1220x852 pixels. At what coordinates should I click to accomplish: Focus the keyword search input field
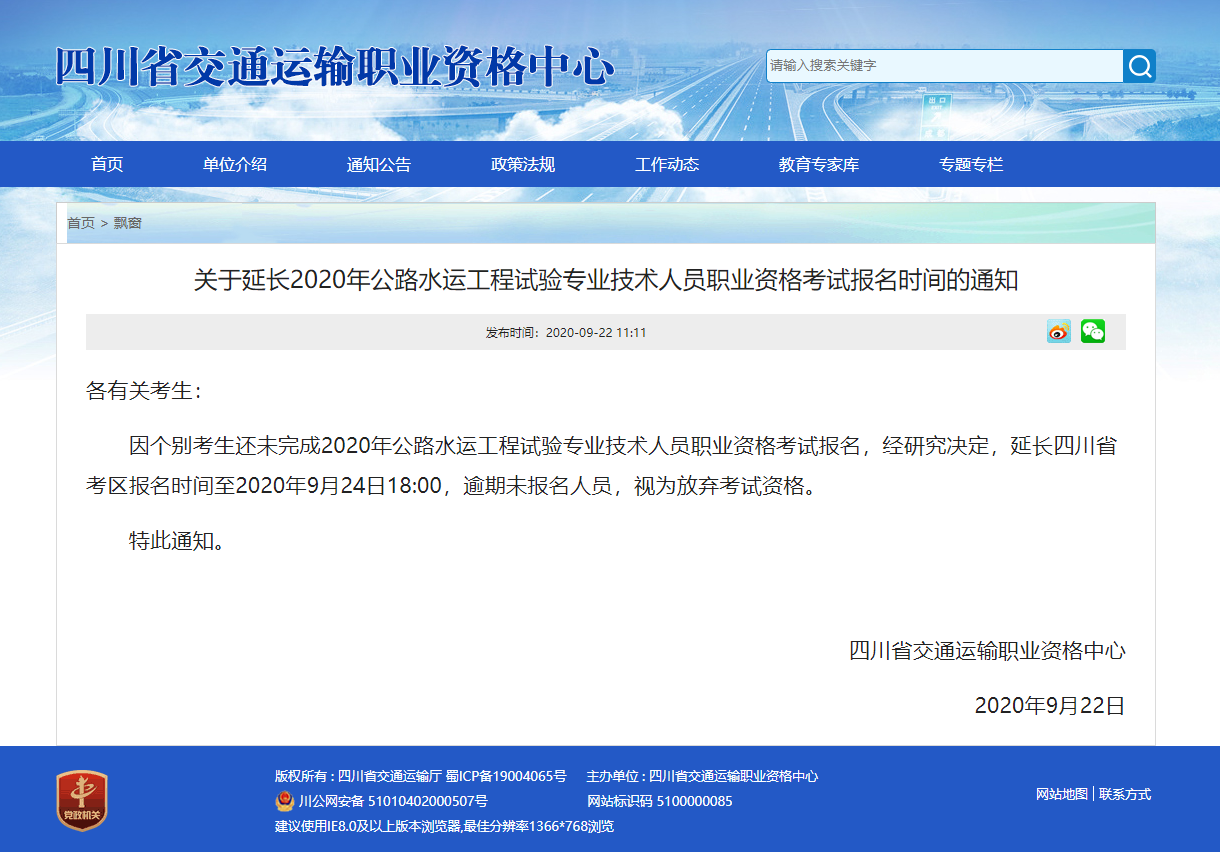coord(943,66)
